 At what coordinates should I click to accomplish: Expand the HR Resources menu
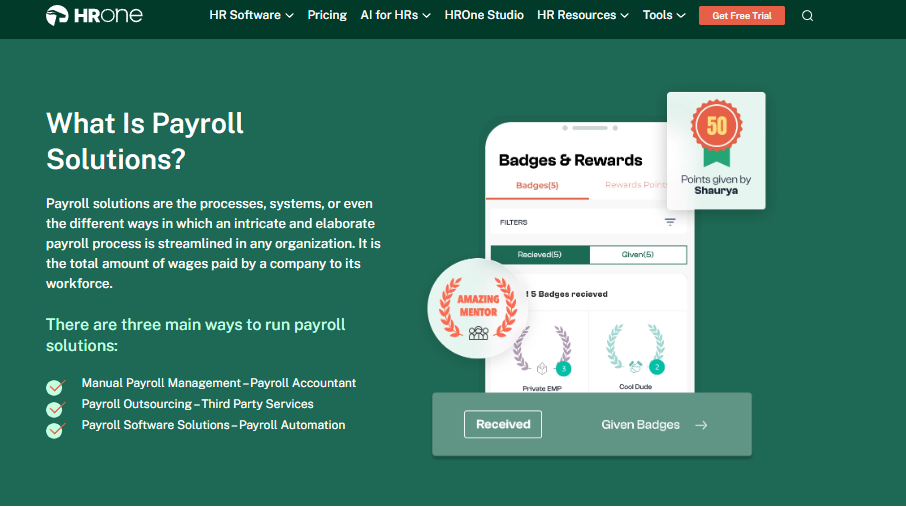point(582,15)
